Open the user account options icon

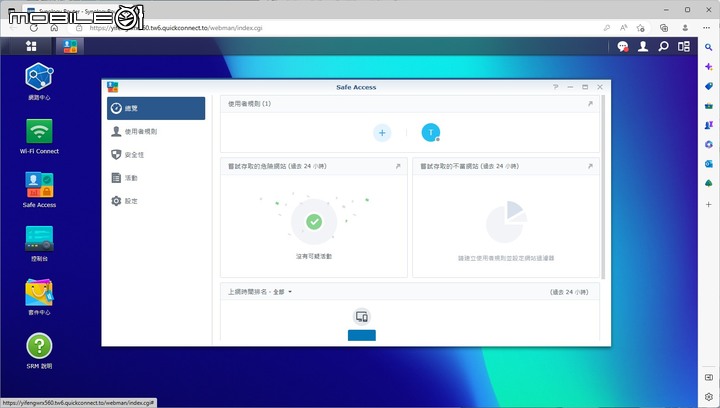(x=643, y=46)
